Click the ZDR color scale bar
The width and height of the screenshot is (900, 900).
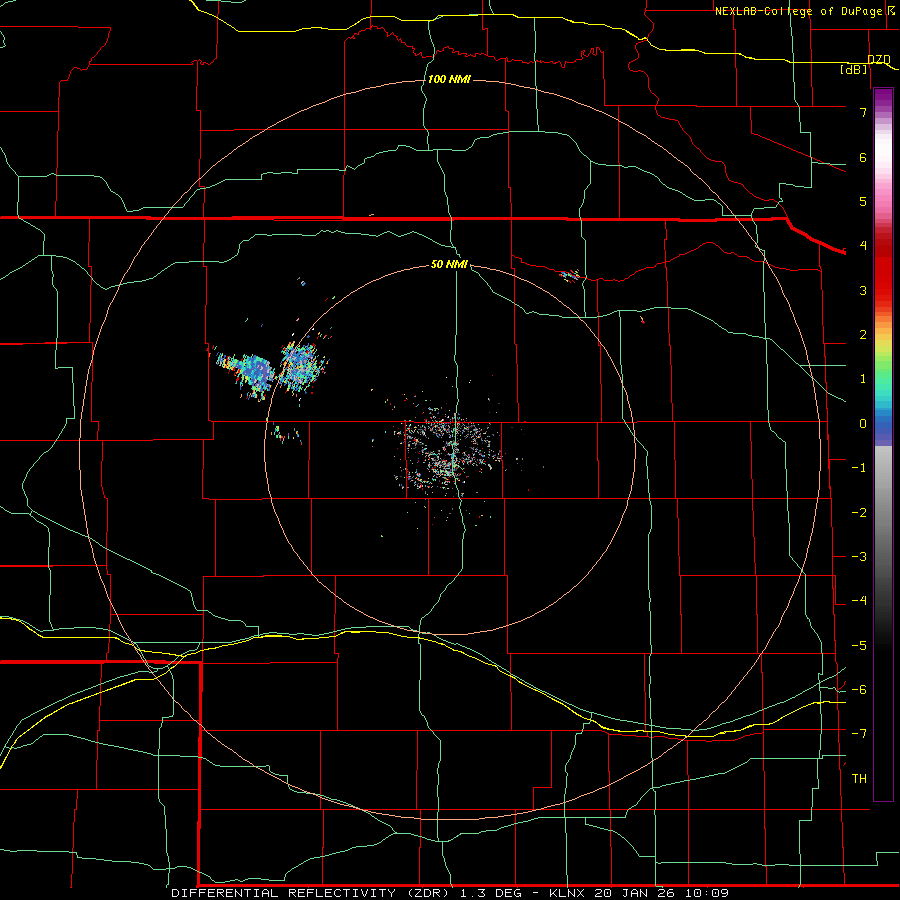[883, 444]
